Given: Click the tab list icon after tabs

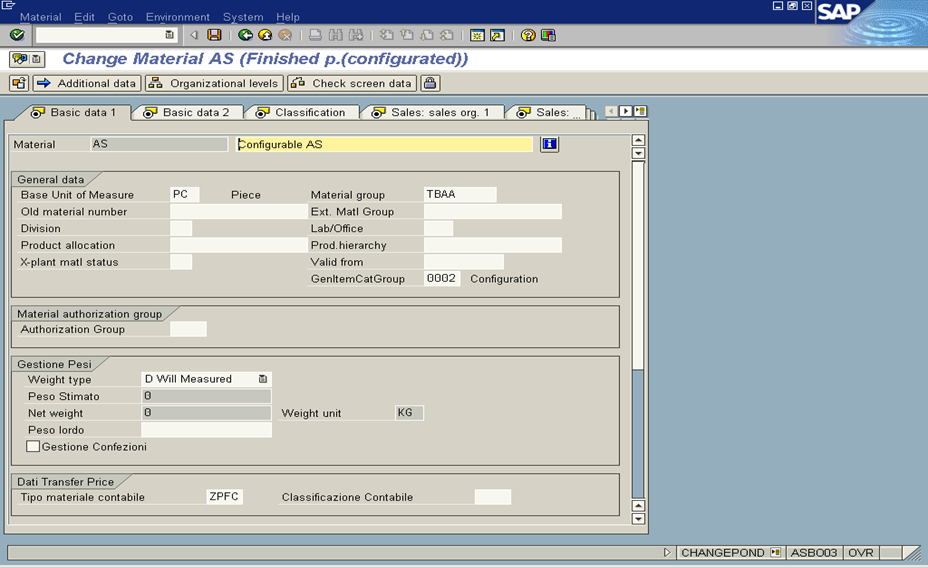Looking at the screenshot, I should click(640, 111).
